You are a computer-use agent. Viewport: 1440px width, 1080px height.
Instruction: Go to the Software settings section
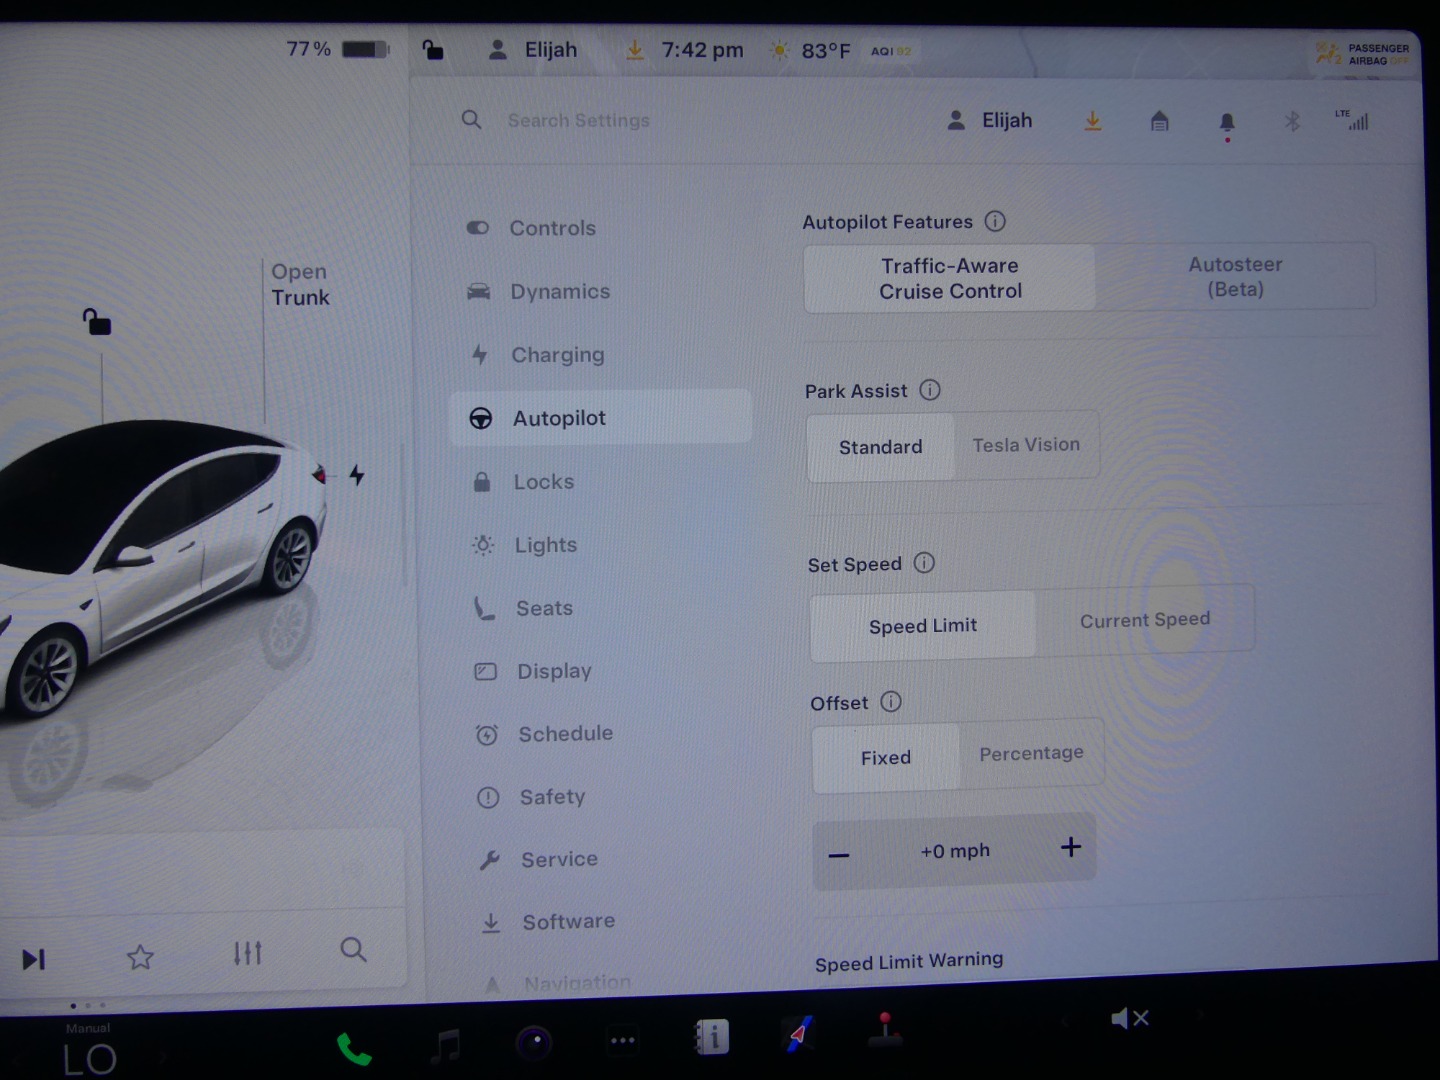tap(568, 922)
